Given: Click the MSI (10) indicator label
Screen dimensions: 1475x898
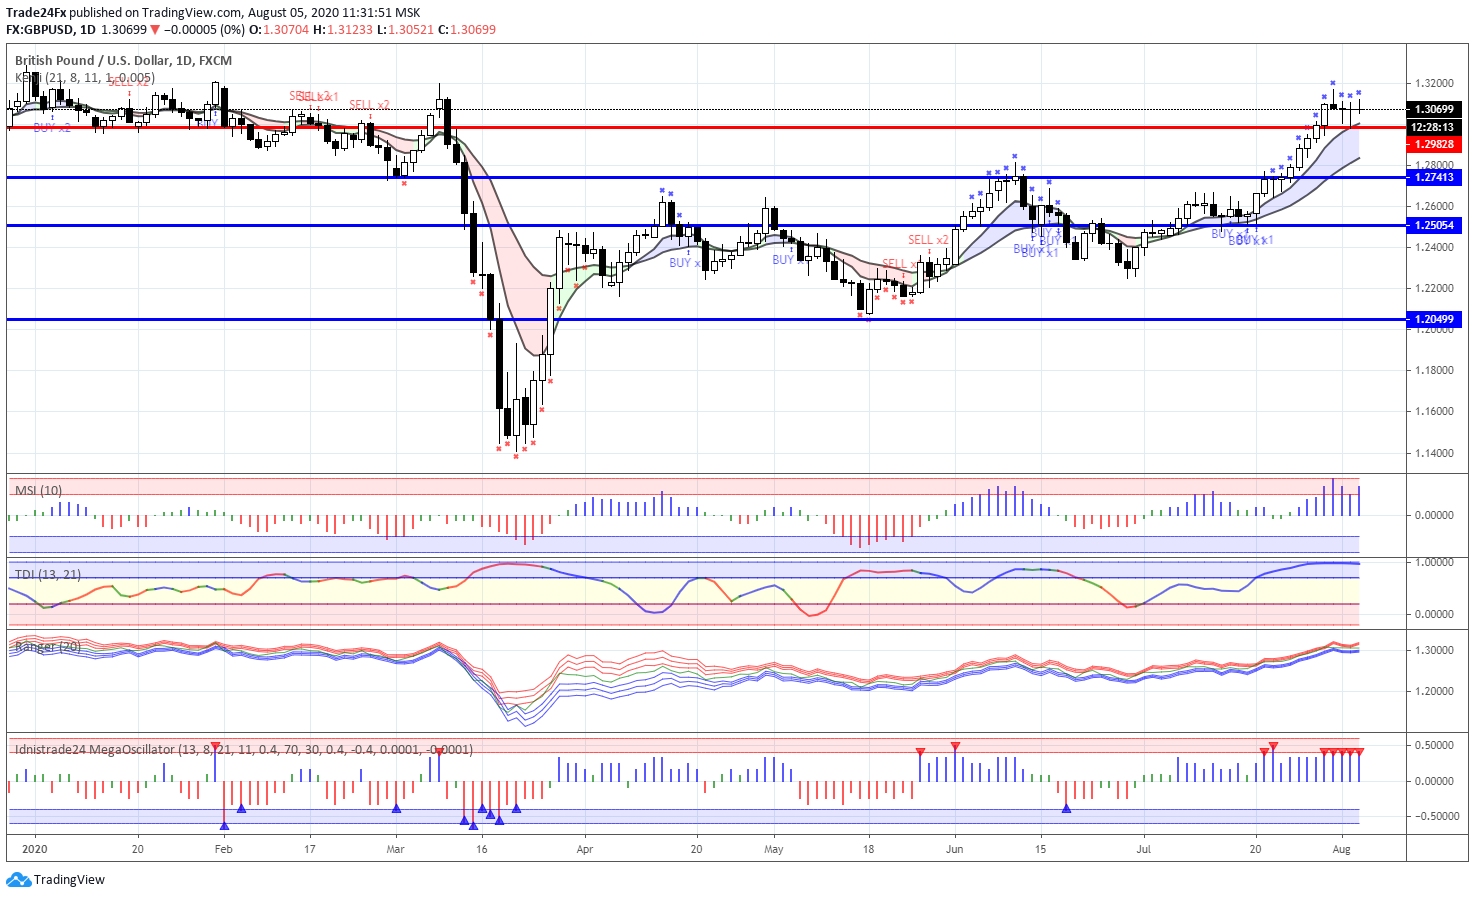Looking at the screenshot, I should tap(38, 491).
